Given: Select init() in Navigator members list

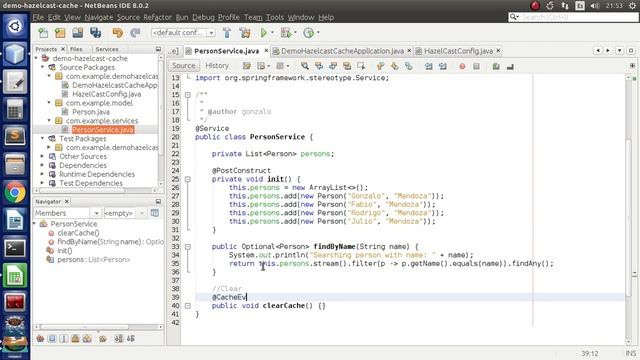Looking at the screenshot, I should point(64,251).
